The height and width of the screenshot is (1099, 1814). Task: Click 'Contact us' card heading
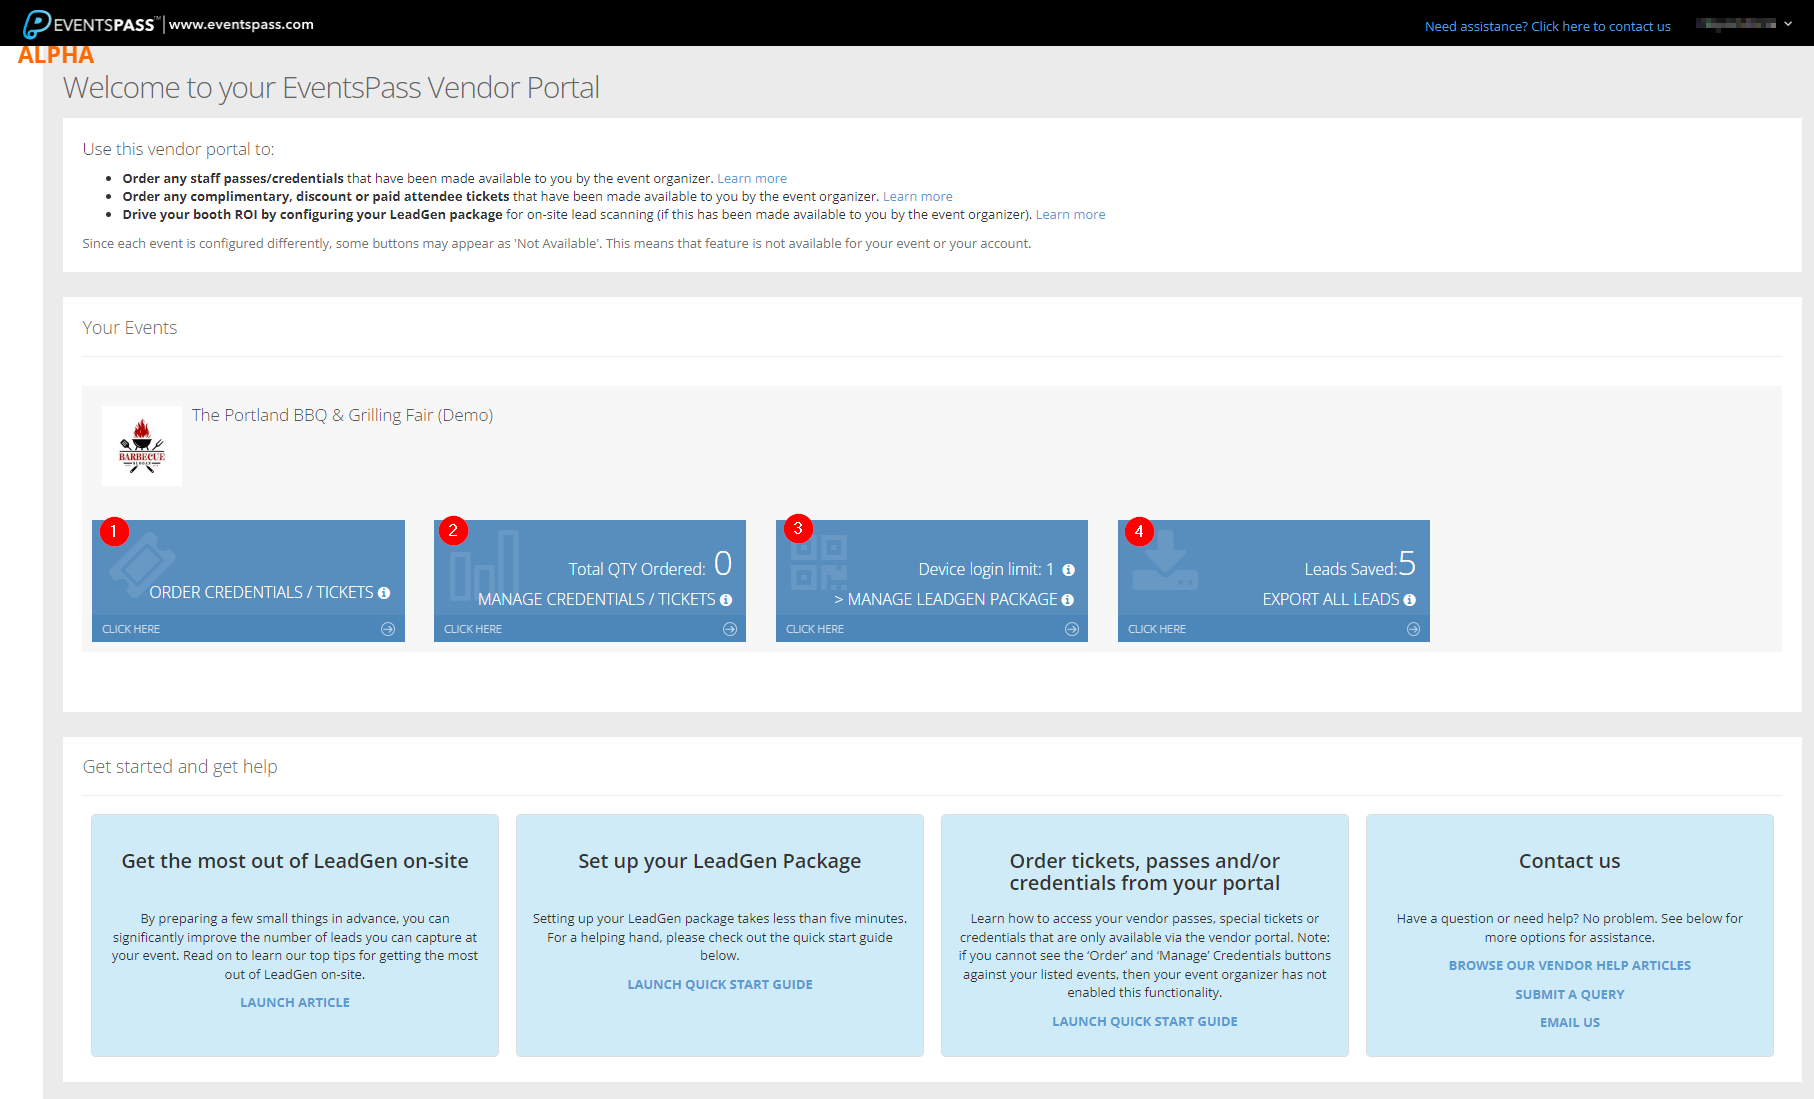click(x=1570, y=861)
